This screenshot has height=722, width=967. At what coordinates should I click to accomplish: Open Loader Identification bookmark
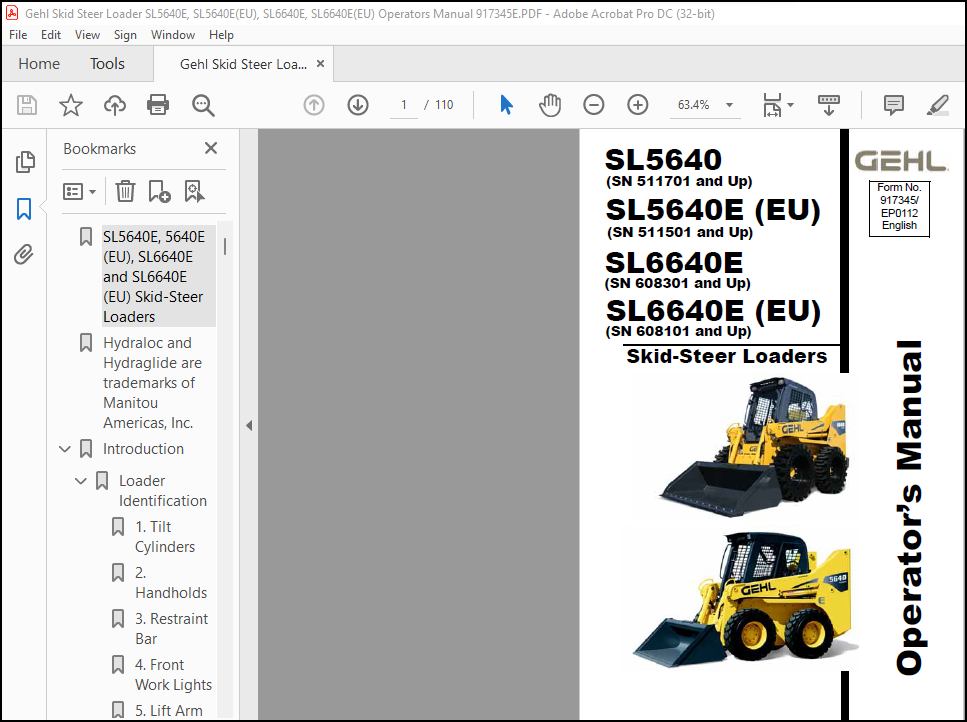click(163, 491)
